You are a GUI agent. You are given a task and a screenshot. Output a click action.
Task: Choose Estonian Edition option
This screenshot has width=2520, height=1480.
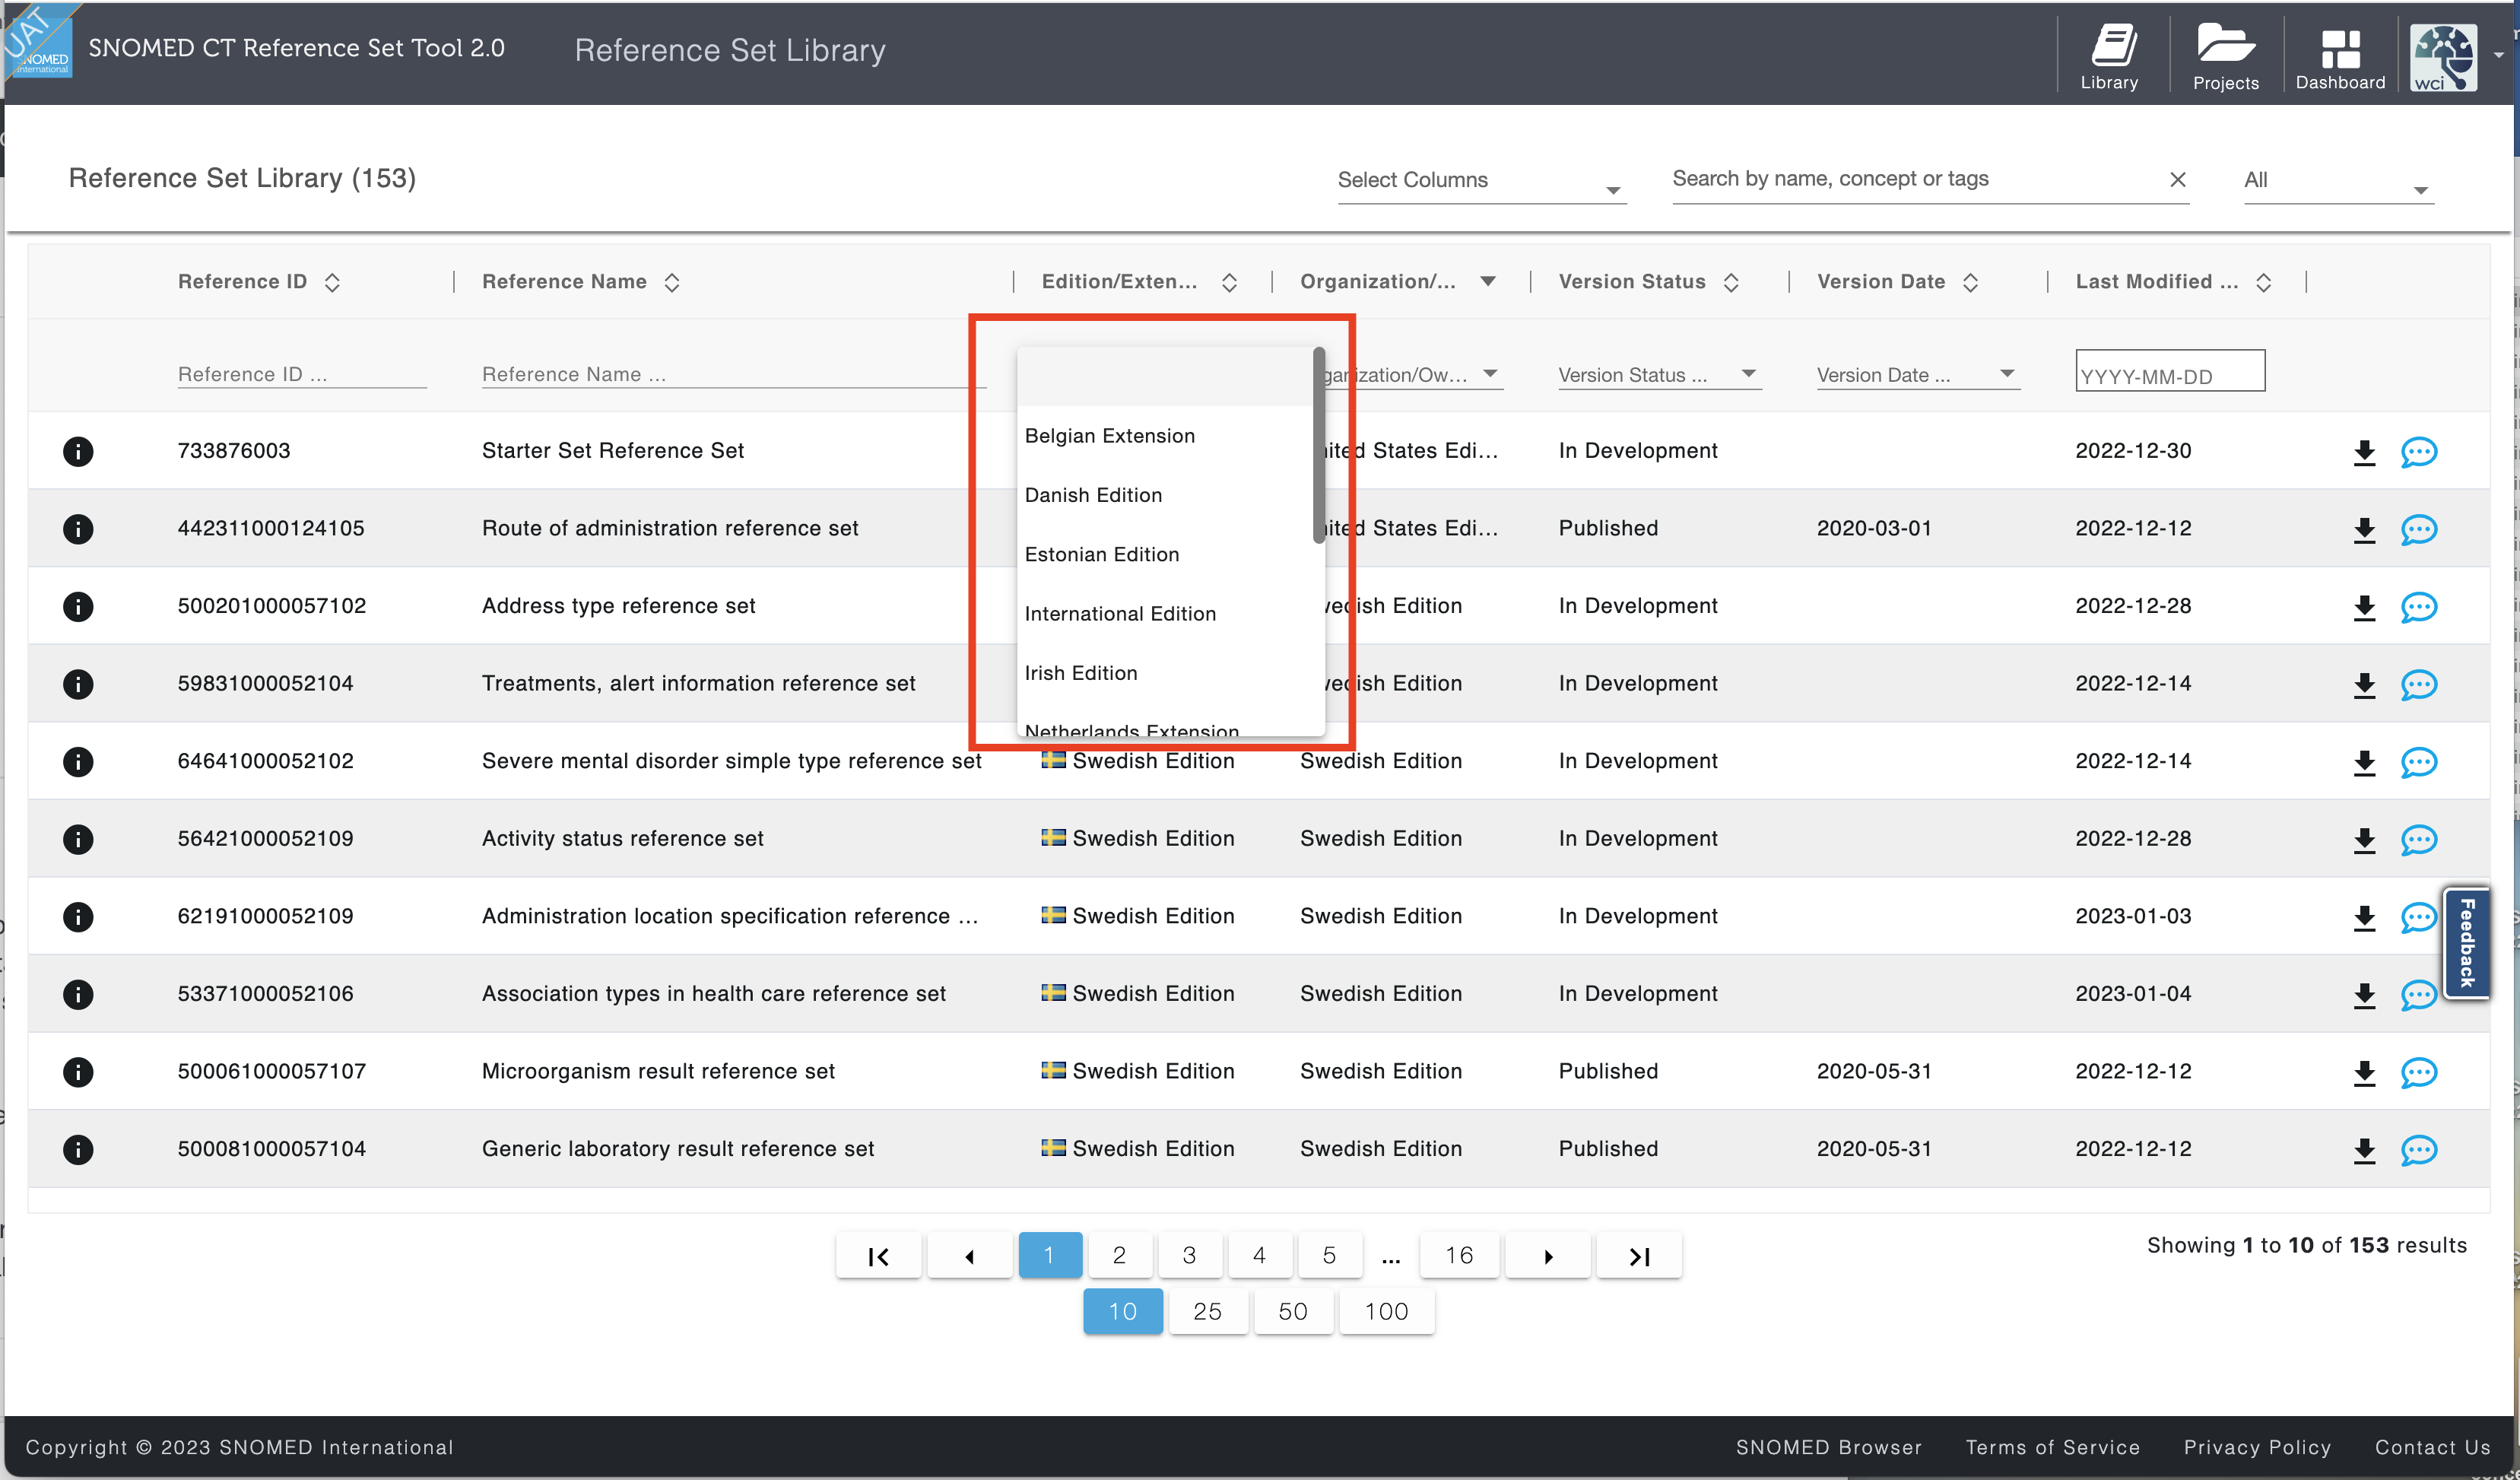[1165, 554]
